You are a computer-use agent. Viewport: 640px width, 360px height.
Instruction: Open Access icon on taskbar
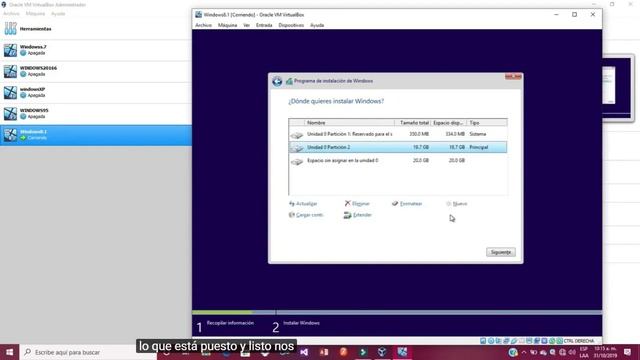tap(324, 352)
